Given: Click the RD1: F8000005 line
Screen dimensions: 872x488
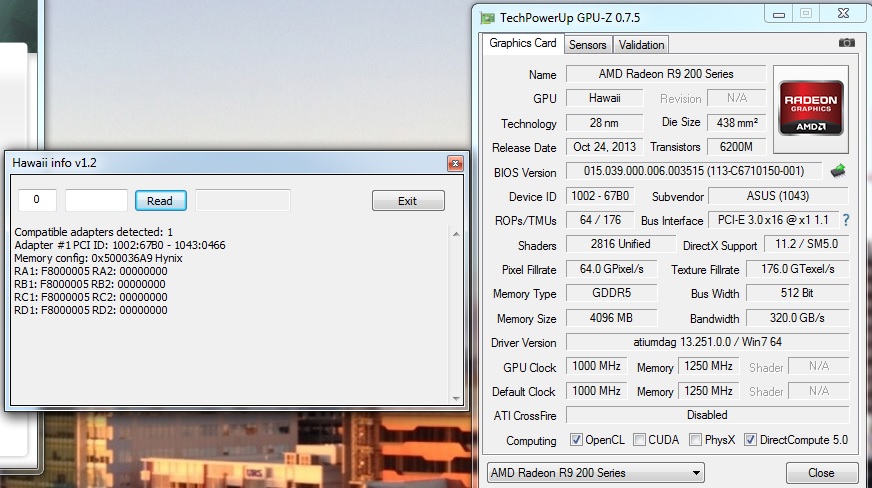Looking at the screenshot, I should coord(91,310).
